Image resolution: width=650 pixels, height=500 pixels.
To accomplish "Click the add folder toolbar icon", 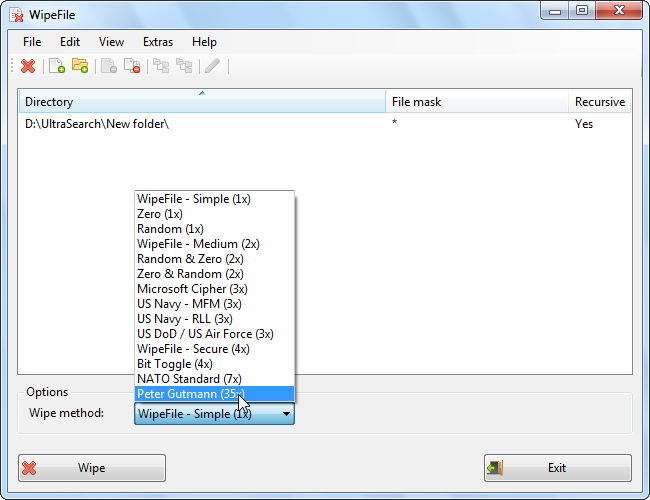I will pos(80,66).
